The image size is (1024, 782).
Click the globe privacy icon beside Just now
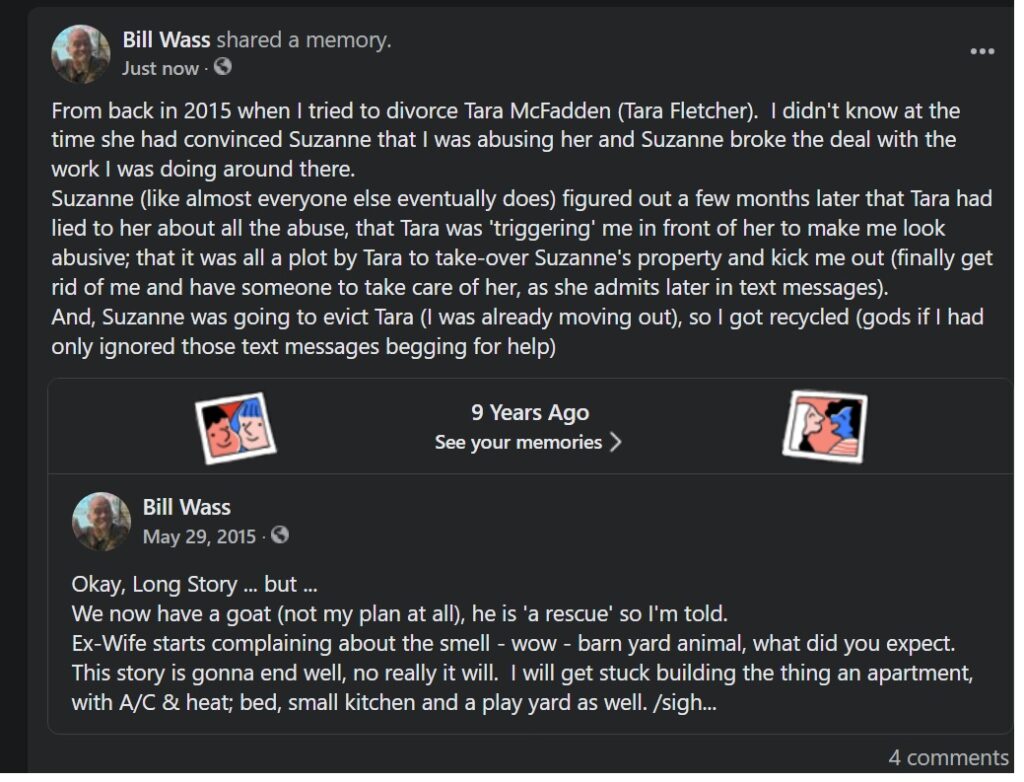[223, 67]
